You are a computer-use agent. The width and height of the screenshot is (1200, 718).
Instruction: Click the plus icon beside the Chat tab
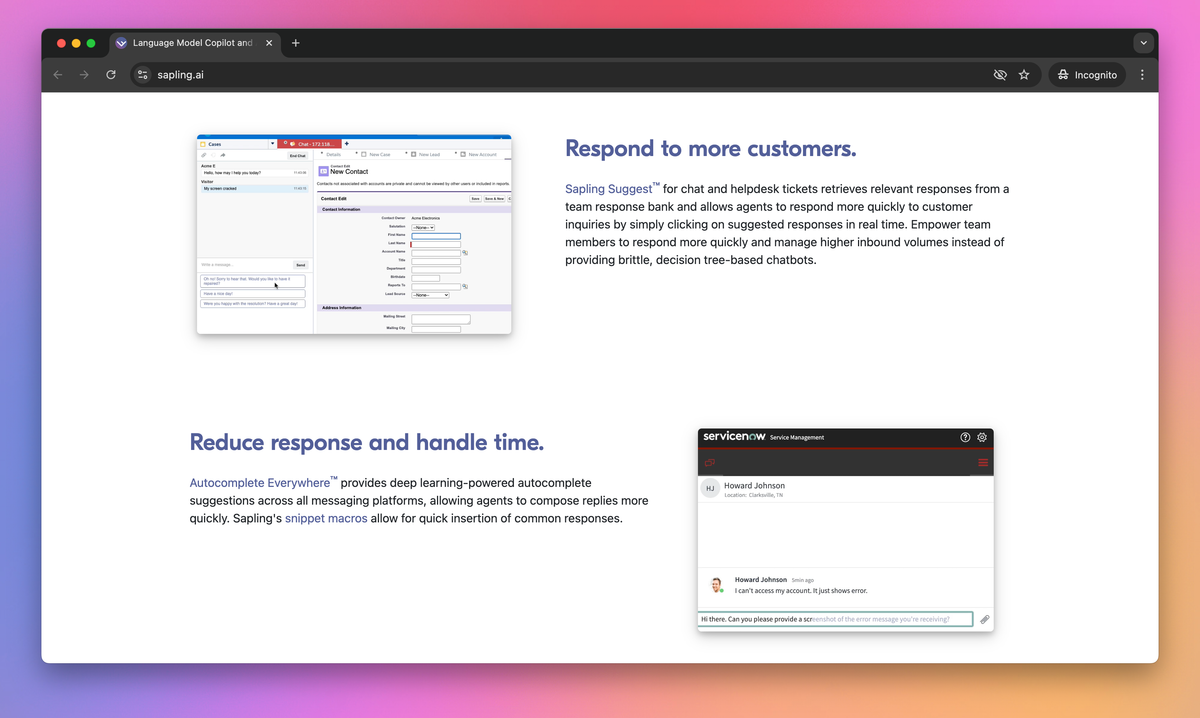[347, 144]
